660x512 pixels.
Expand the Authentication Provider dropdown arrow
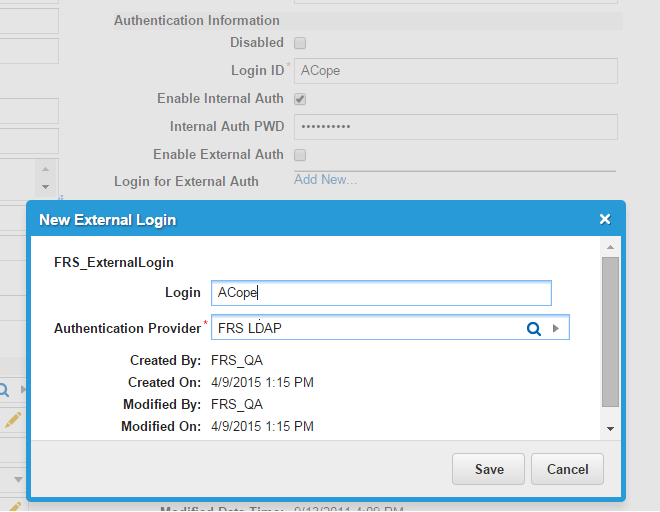coord(557,328)
